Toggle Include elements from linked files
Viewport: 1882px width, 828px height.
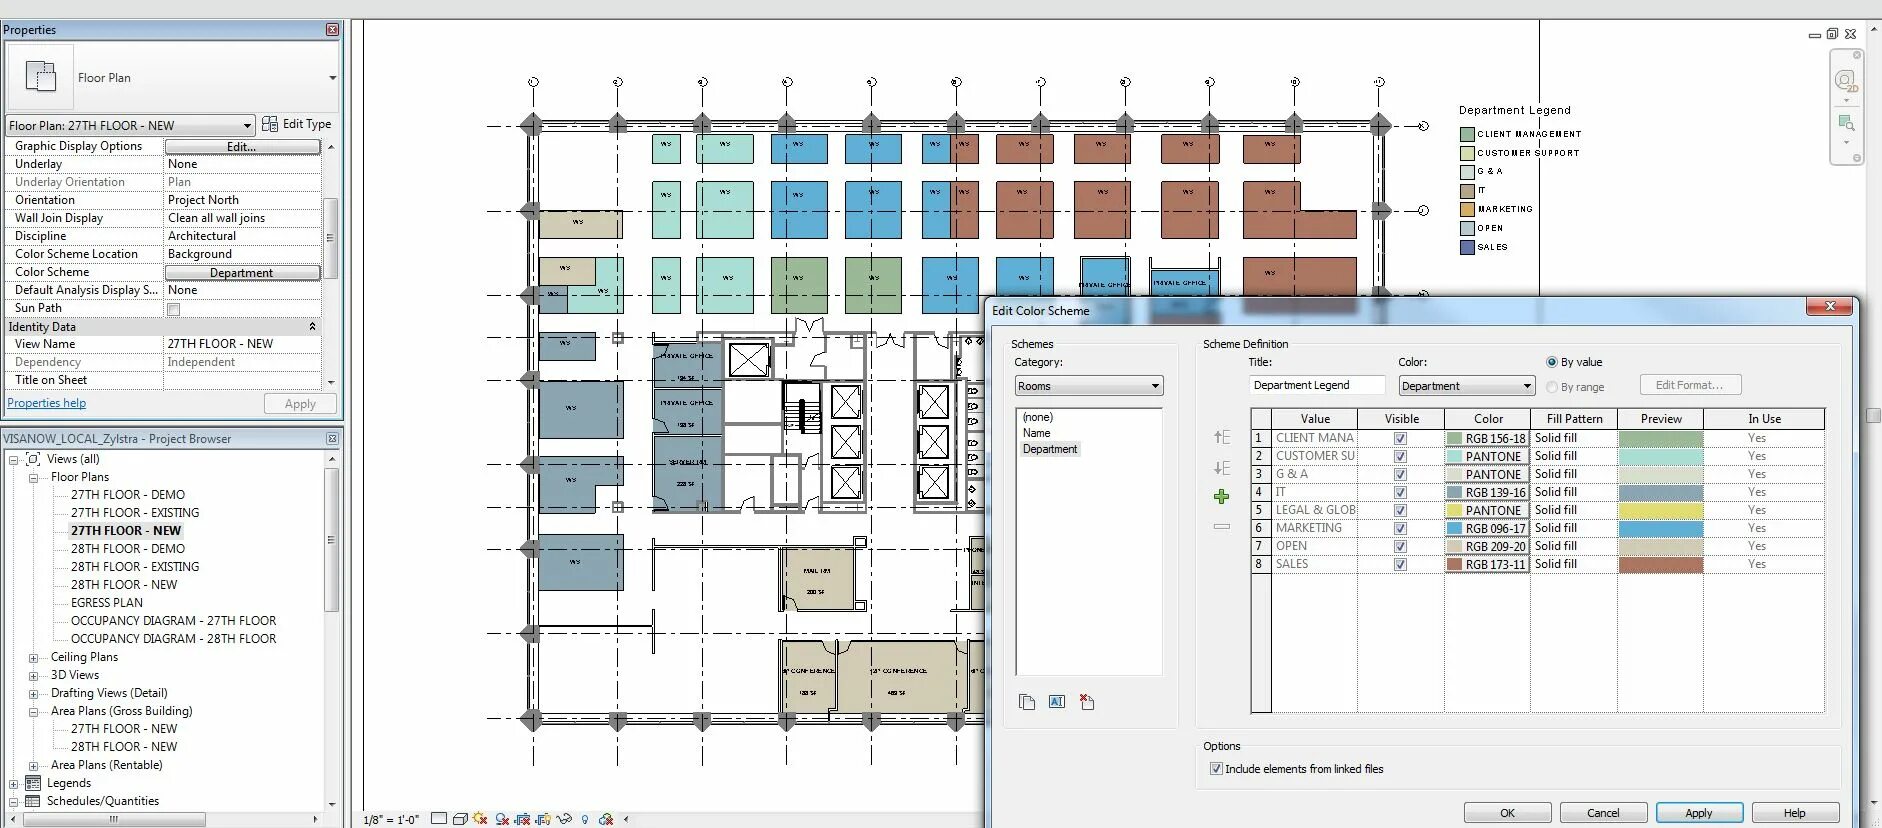tap(1216, 769)
